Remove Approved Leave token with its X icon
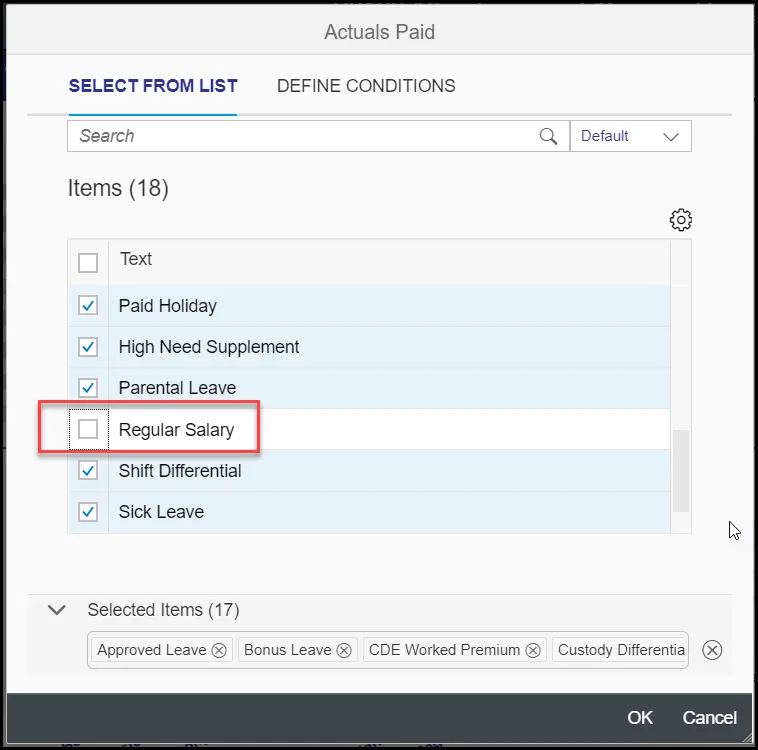 pyautogui.click(x=219, y=650)
